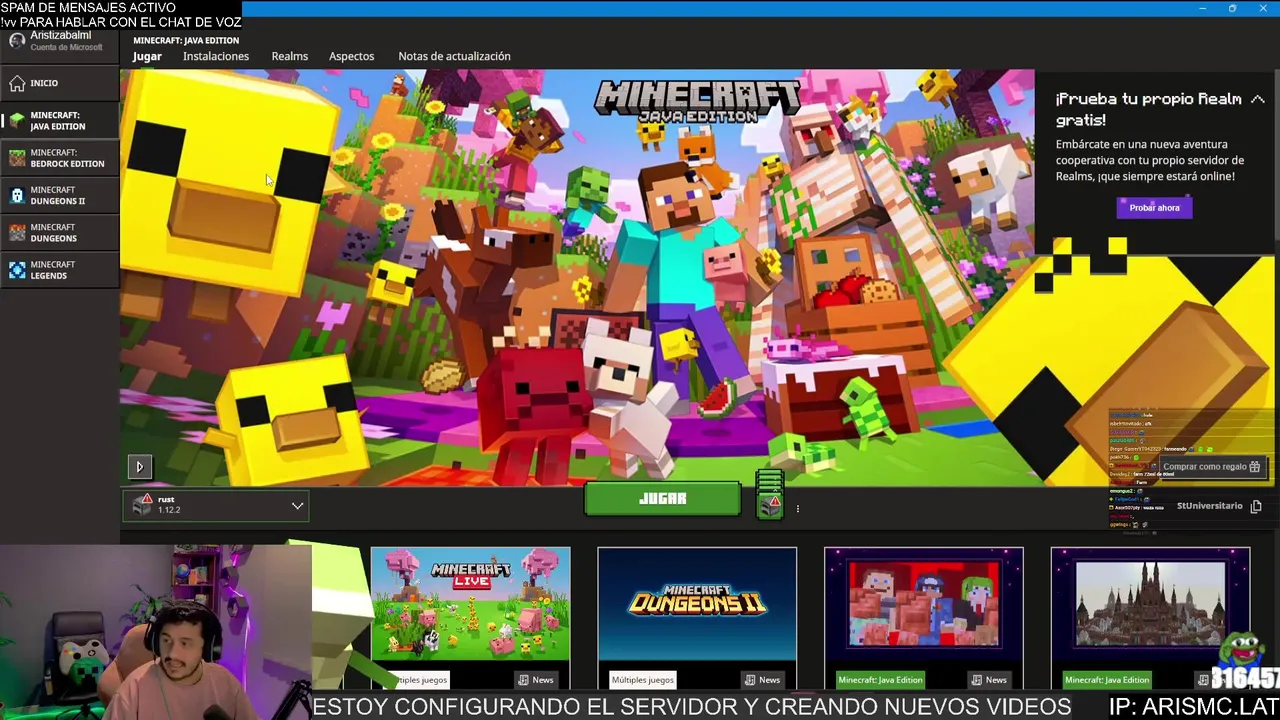This screenshot has height=720, width=1280.
Task: Open the three-dot menu beside JUGAR
Action: (x=797, y=508)
